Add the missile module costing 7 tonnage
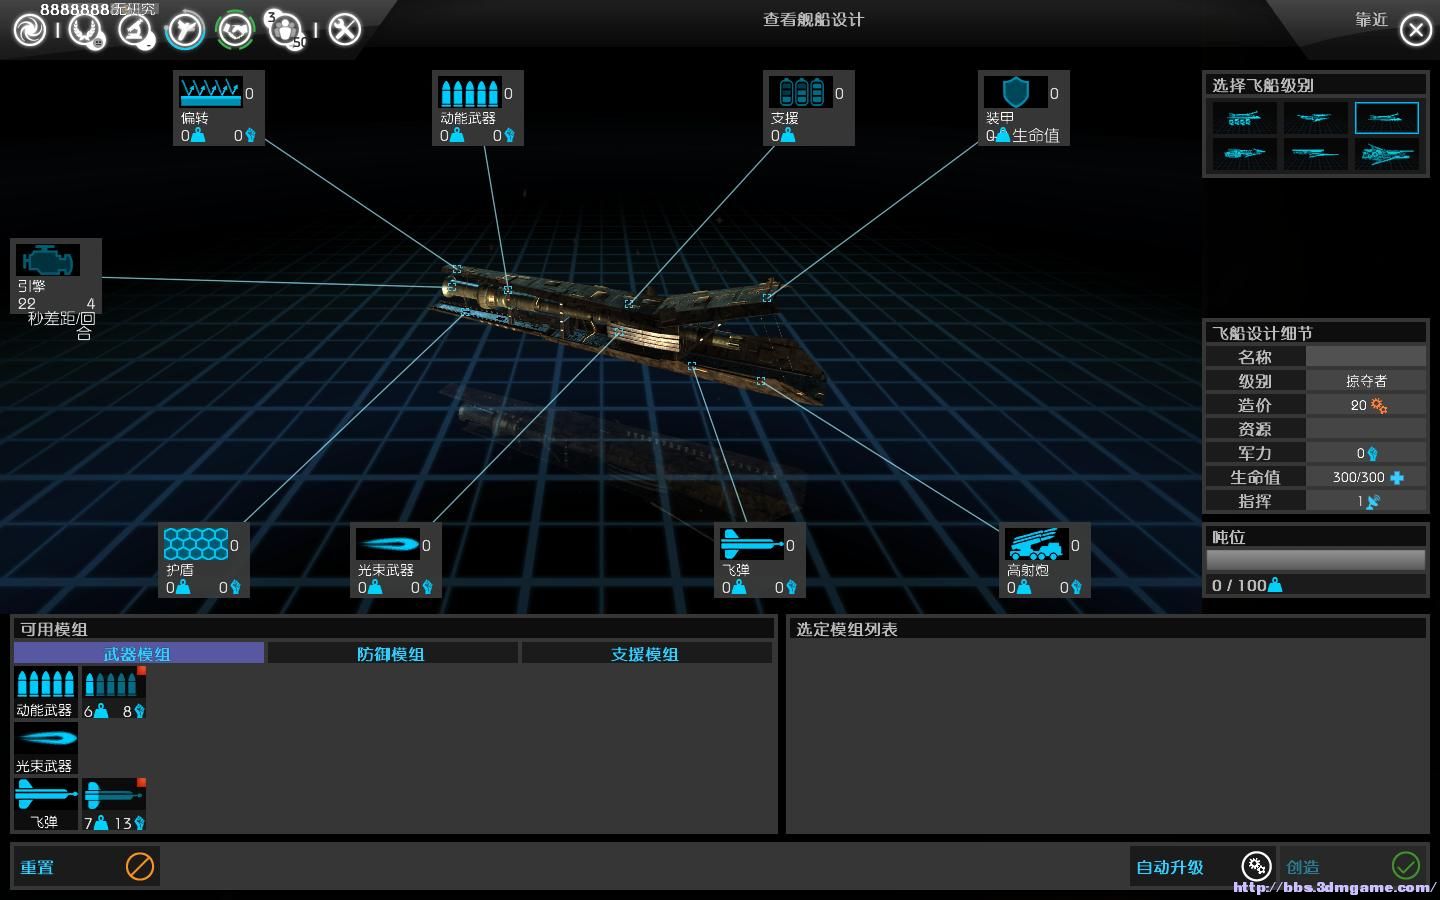Screen dimensions: 1440x900 point(114,805)
